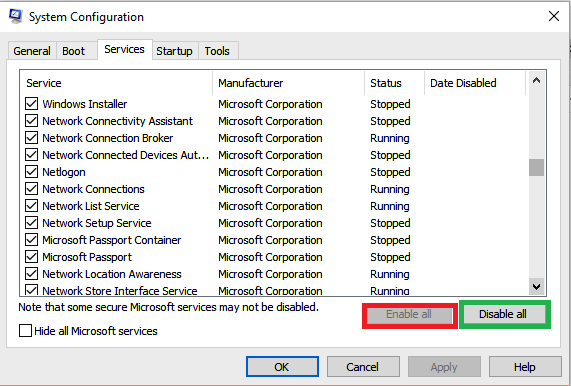Open the Tools tab
Screen dimensions: 571x386
click(x=217, y=51)
